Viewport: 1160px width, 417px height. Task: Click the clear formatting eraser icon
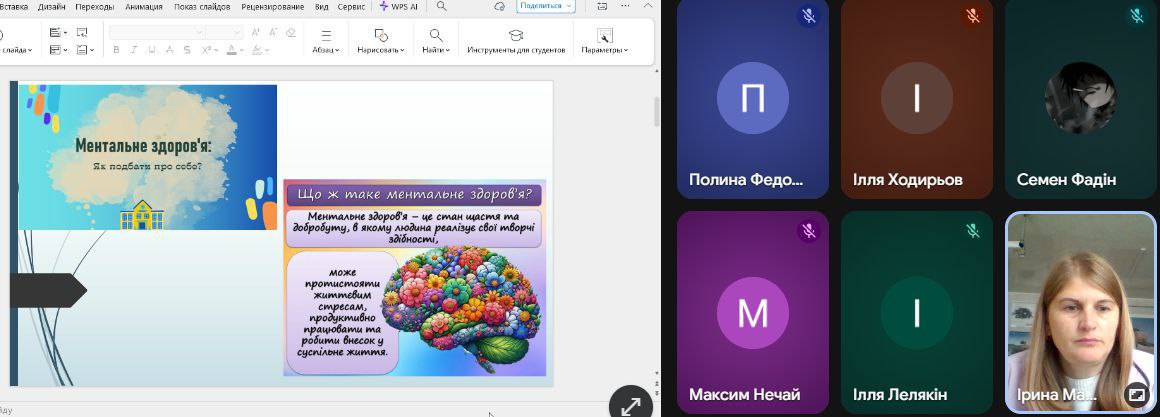290,32
